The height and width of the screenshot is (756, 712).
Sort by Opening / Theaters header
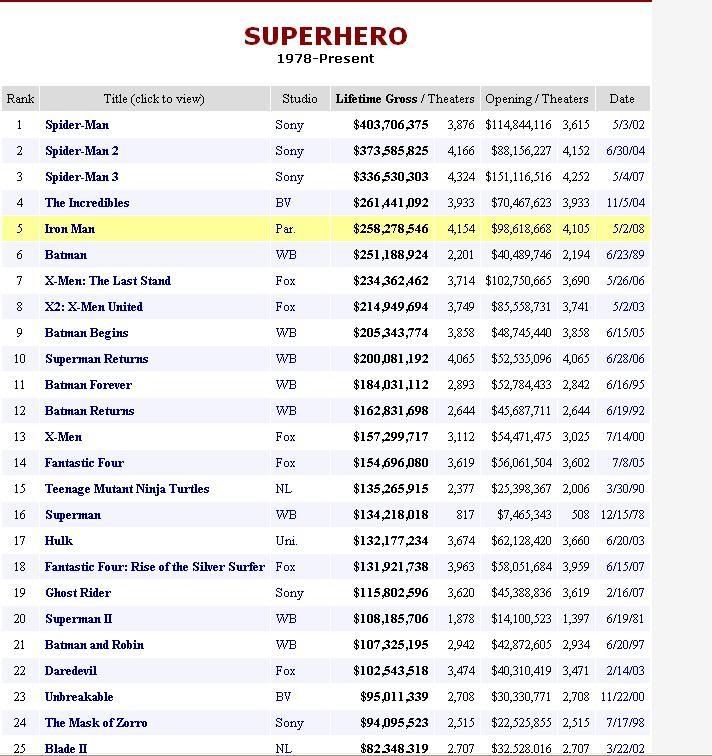coord(537,99)
